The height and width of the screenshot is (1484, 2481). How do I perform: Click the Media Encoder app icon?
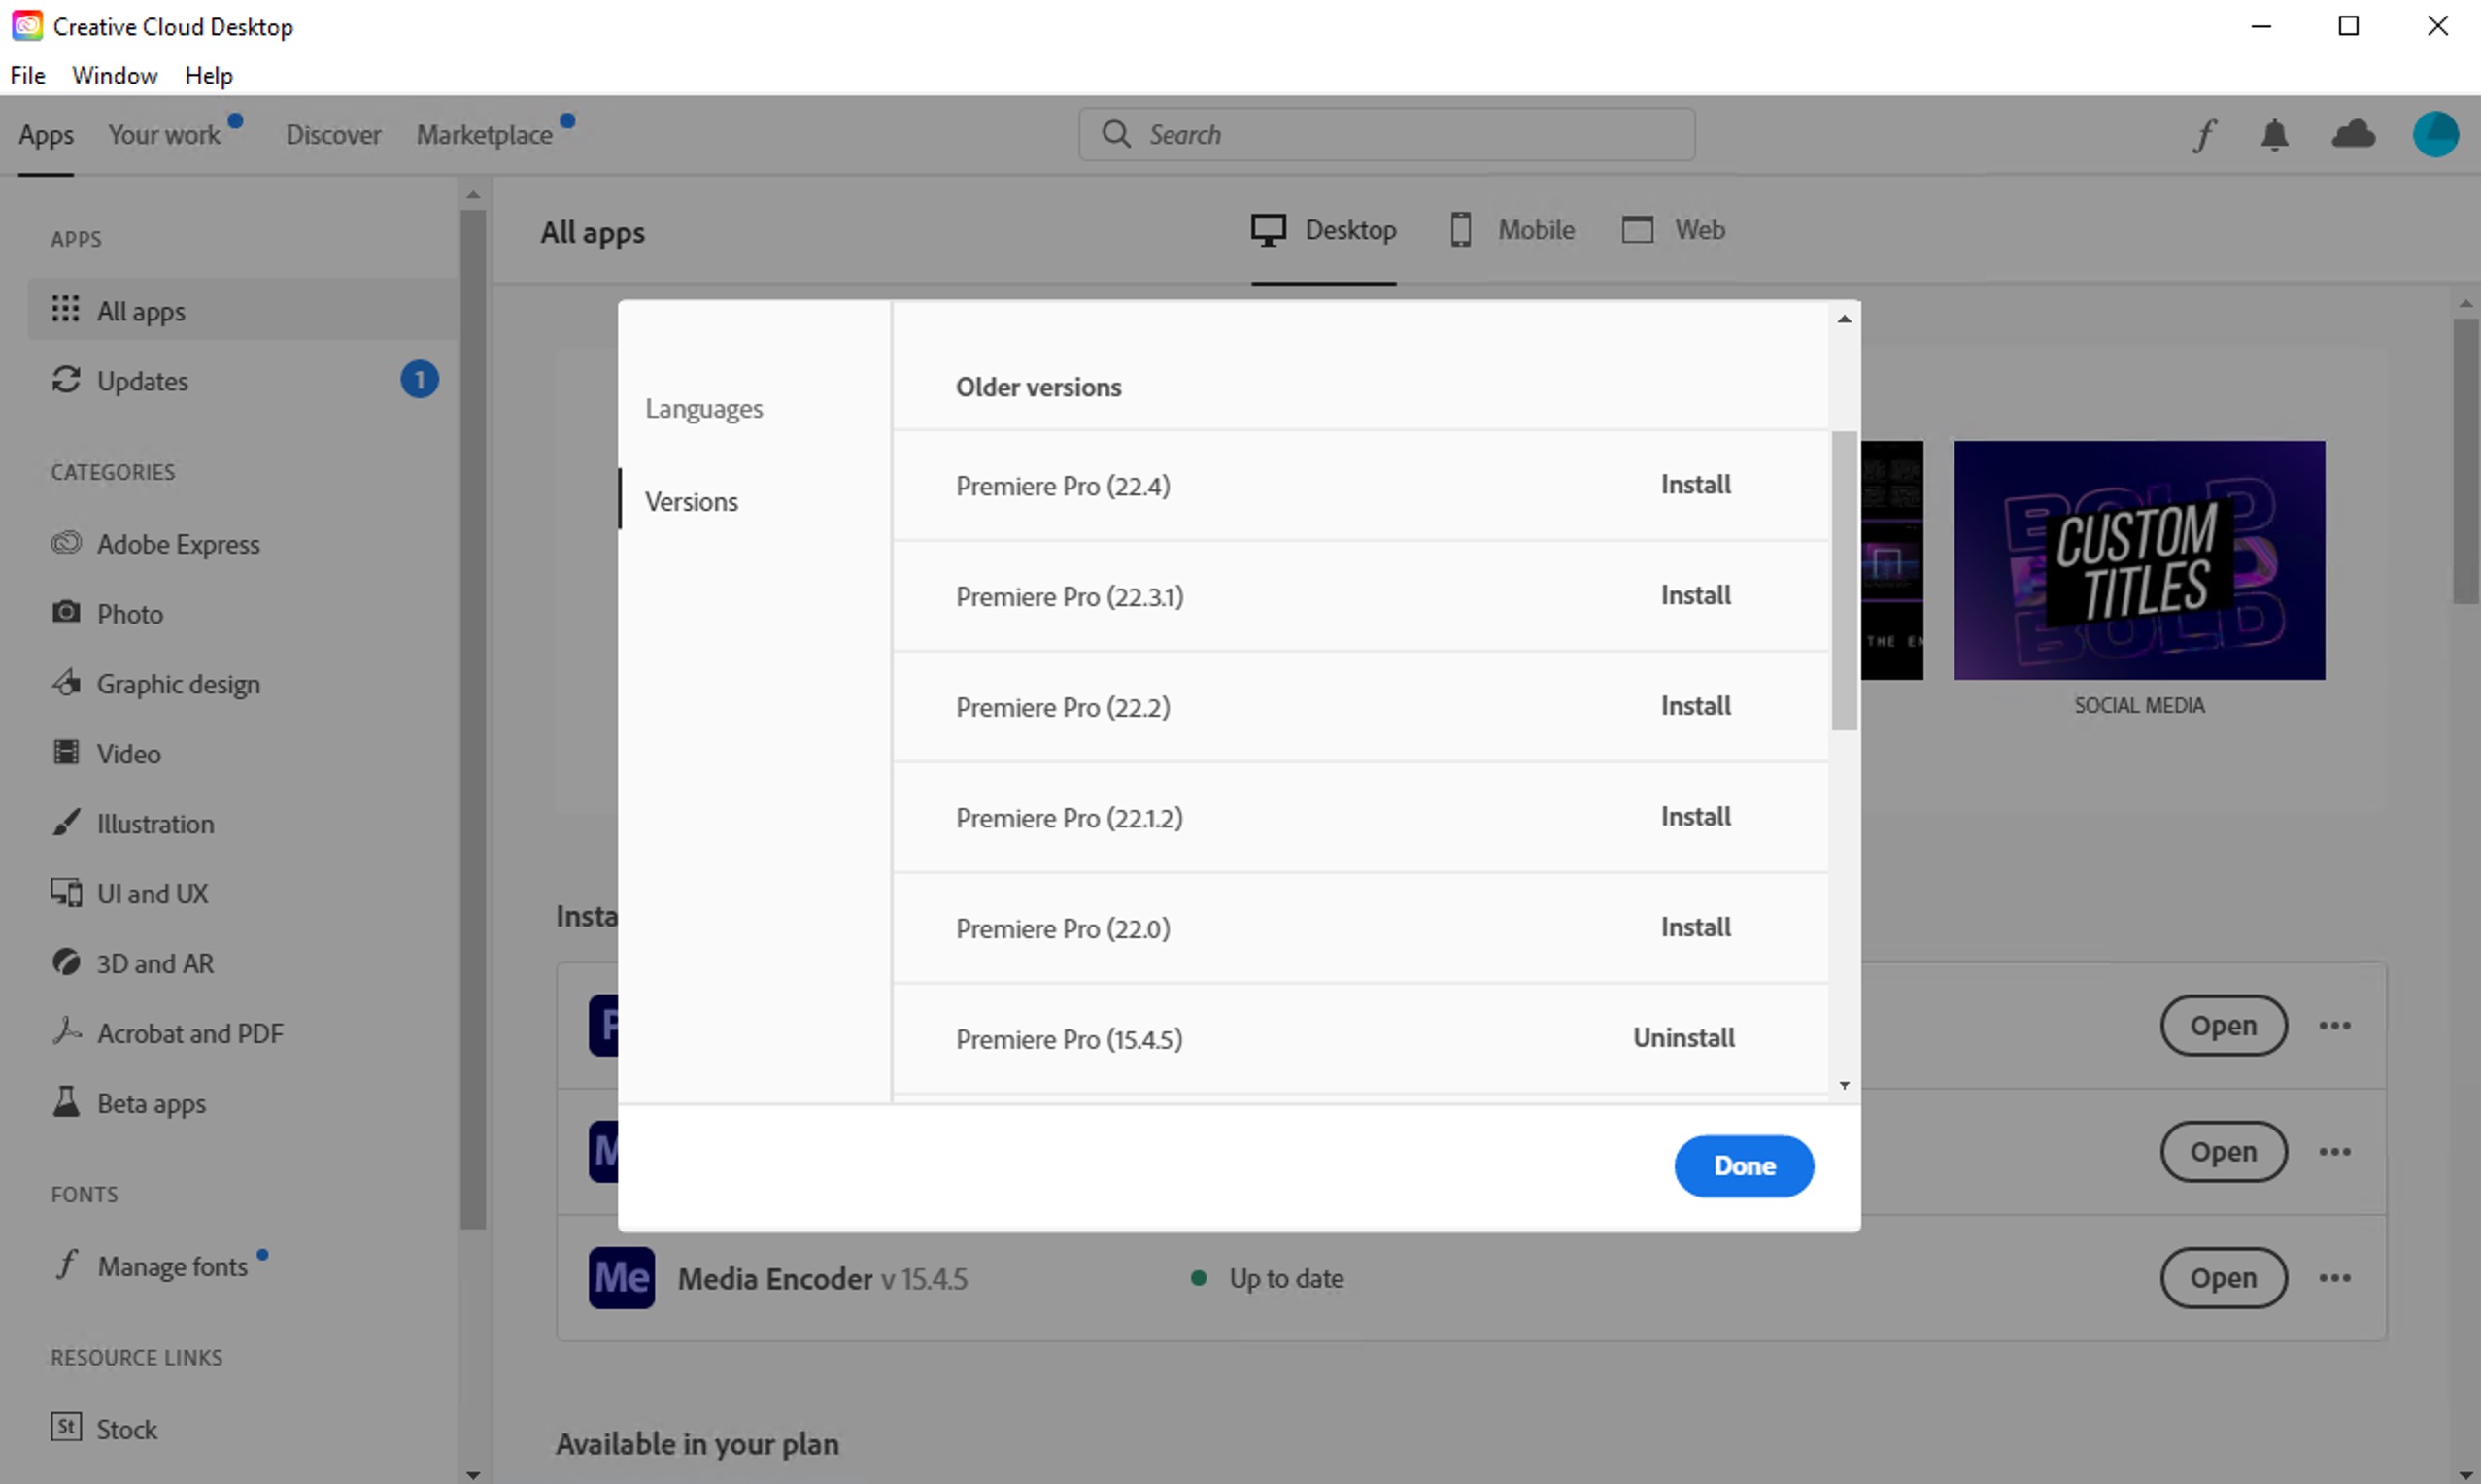[621, 1277]
